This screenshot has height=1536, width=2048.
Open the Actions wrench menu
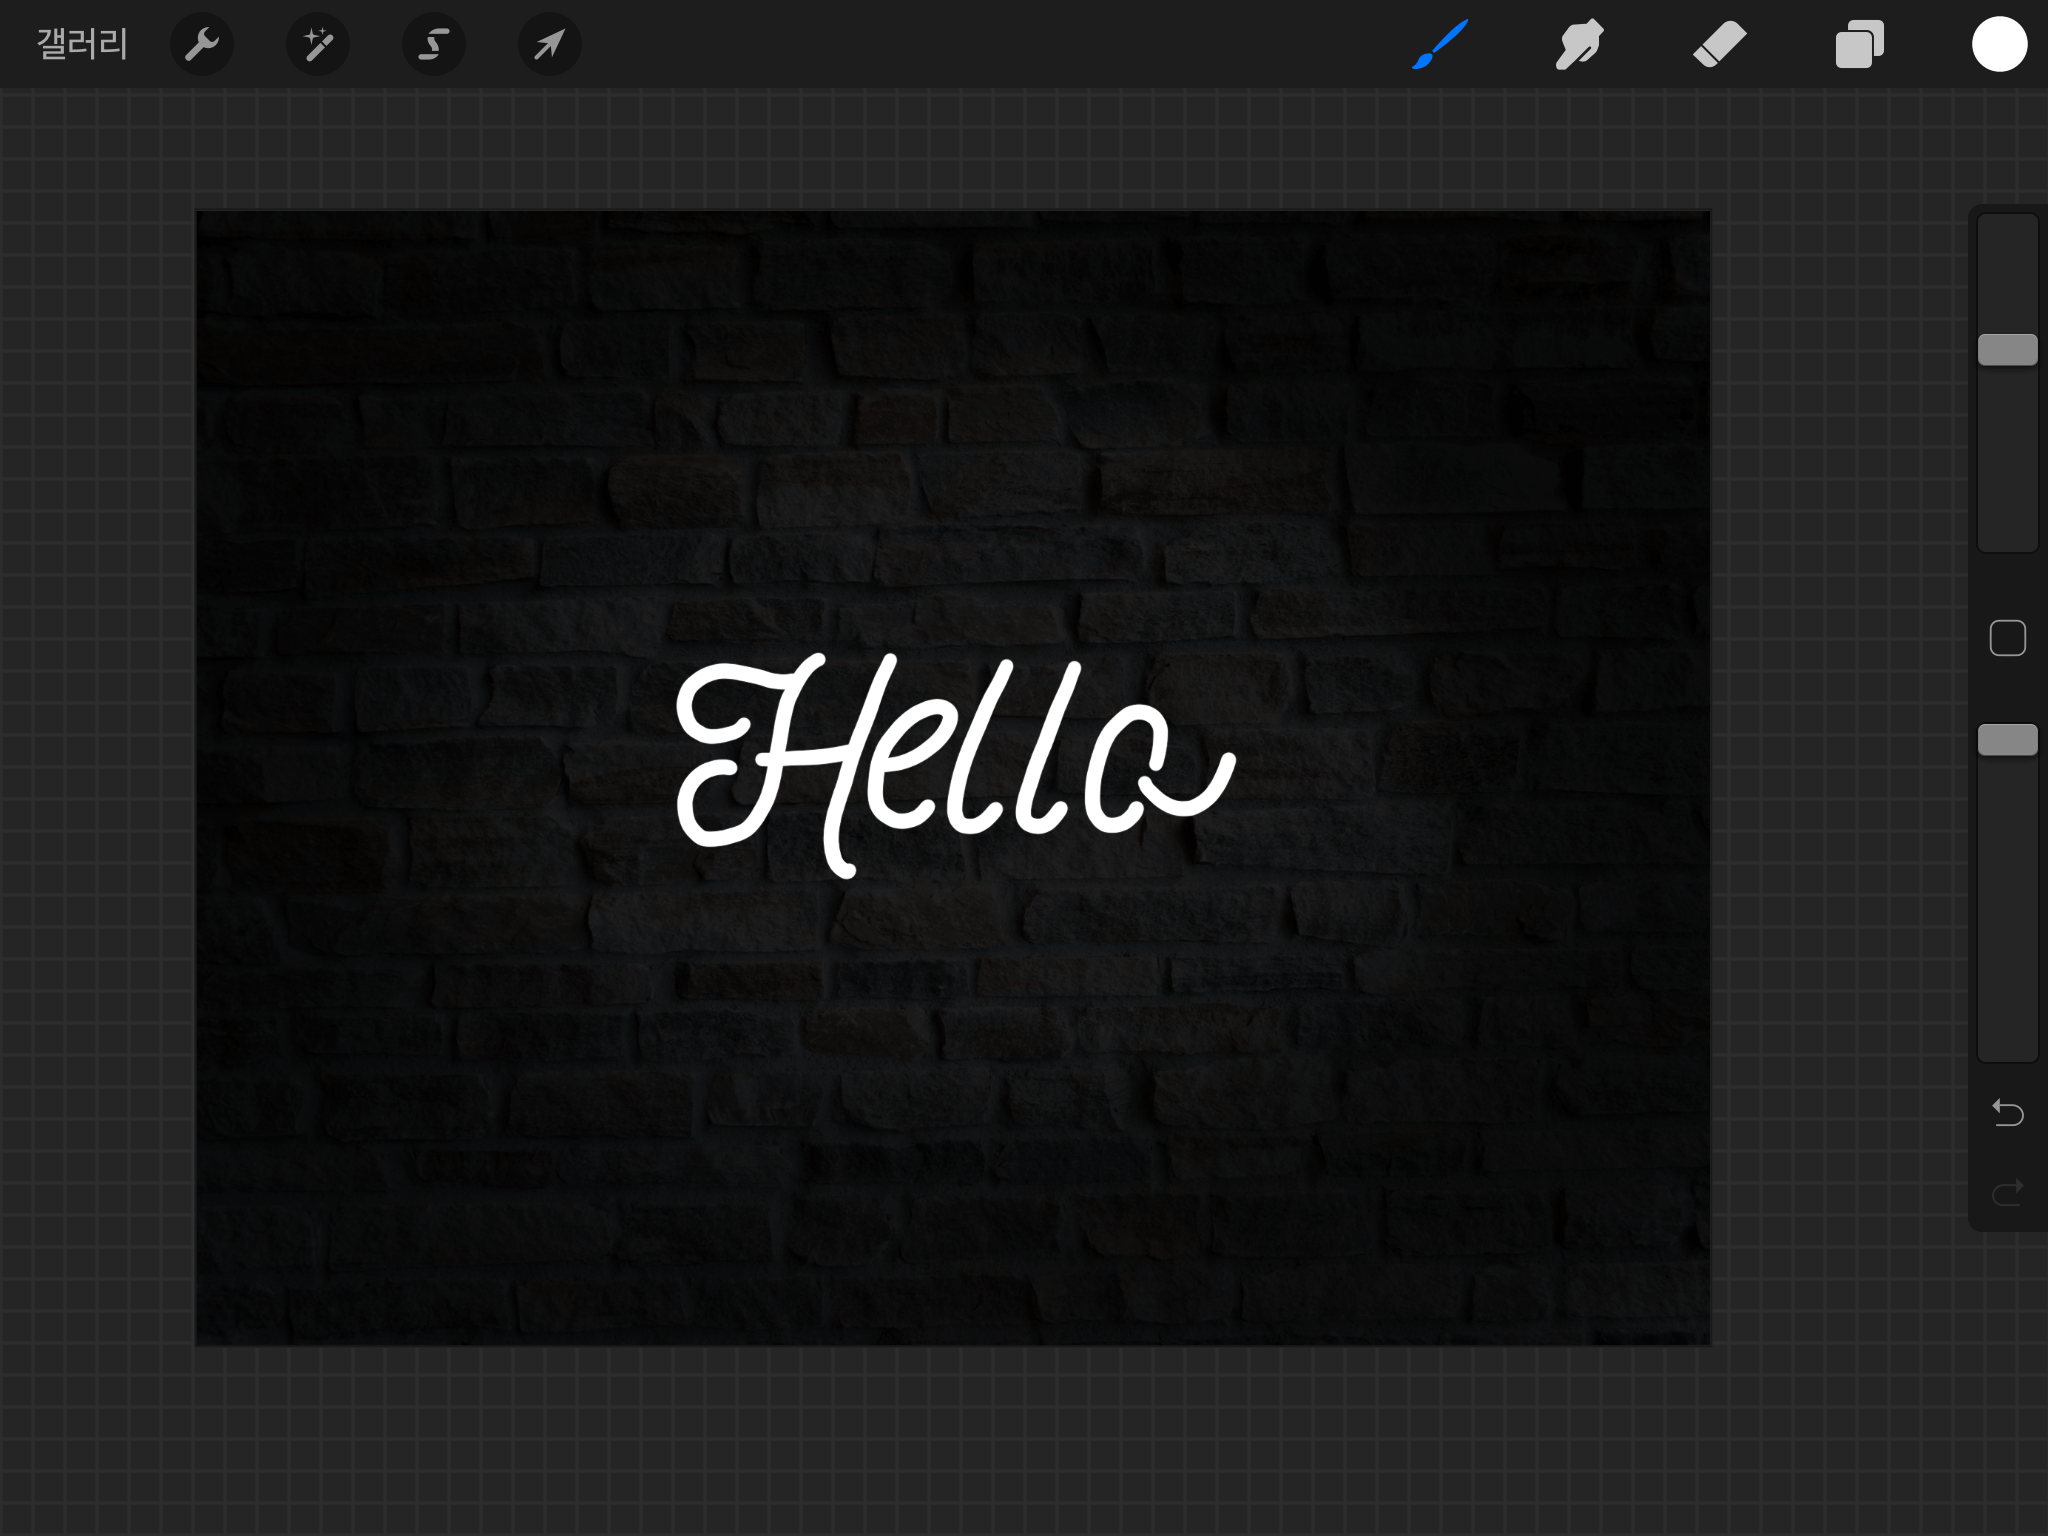click(202, 45)
